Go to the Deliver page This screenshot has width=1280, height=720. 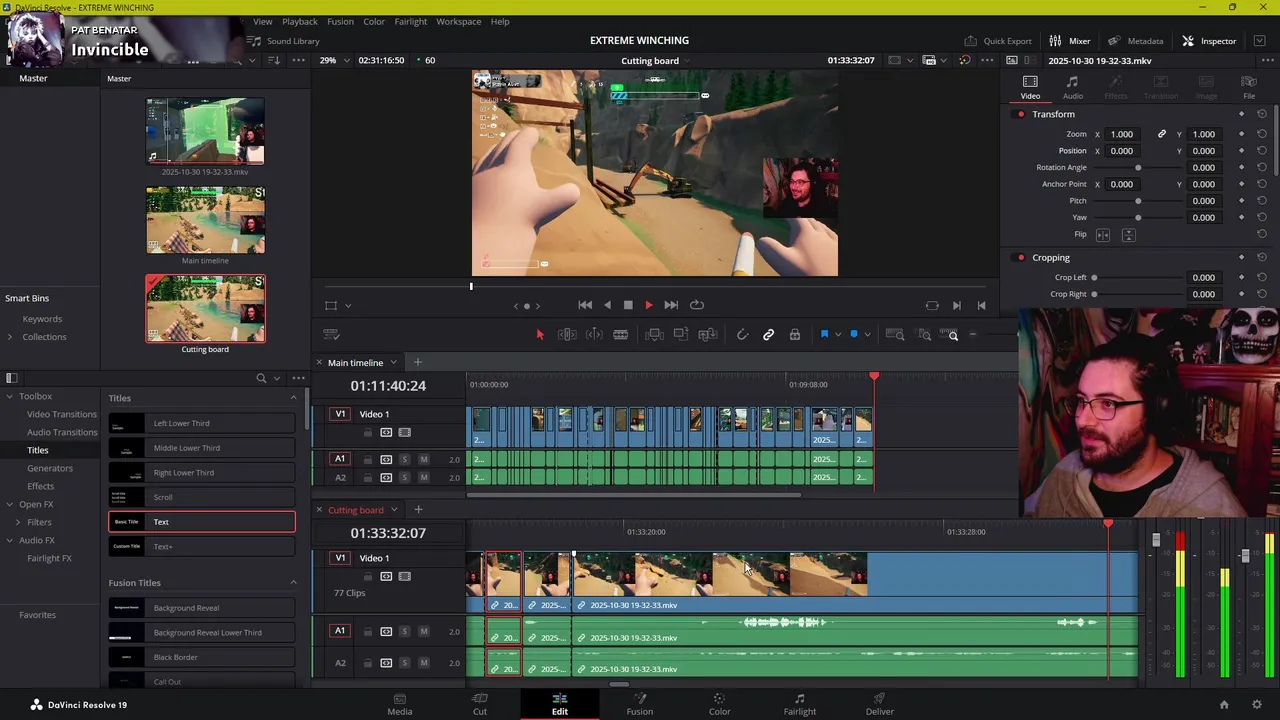click(x=880, y=704)
